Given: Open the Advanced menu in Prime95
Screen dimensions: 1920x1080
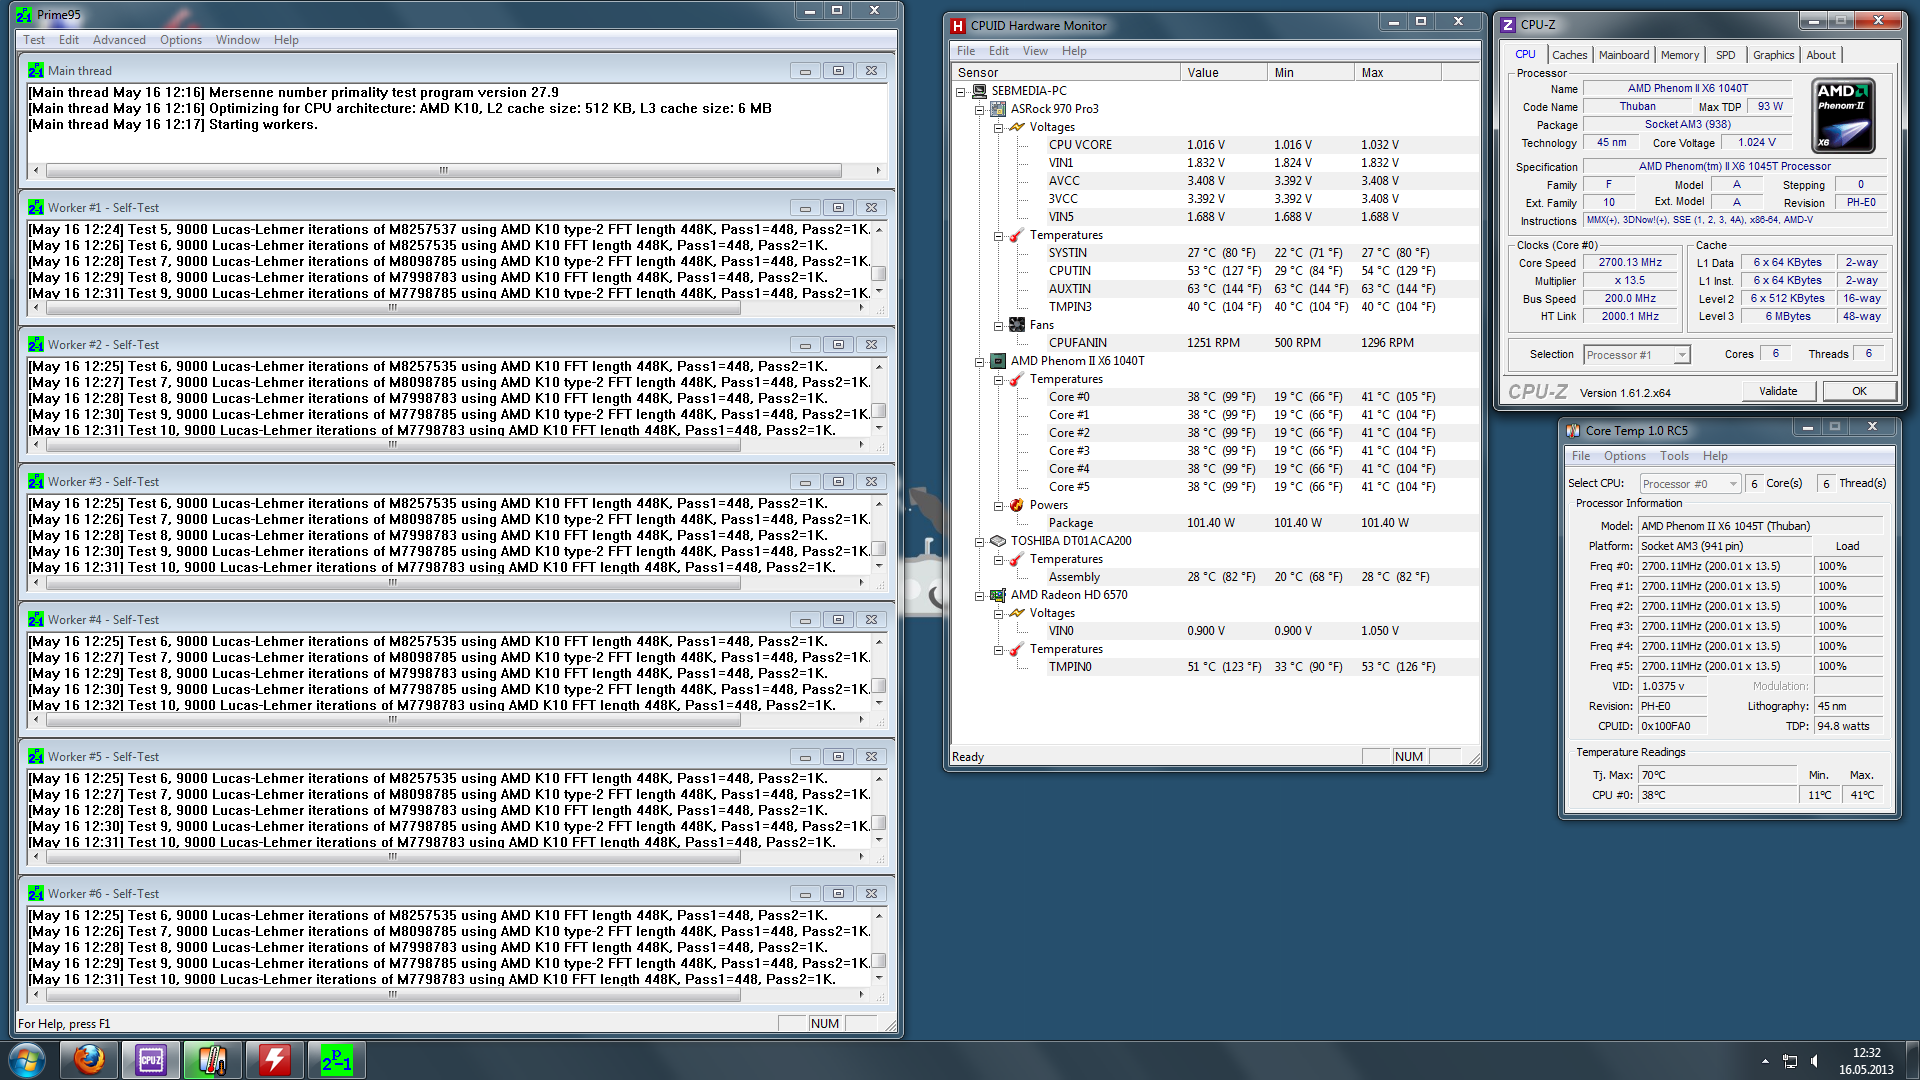Looking at the screenshot, I should [119, 40].
